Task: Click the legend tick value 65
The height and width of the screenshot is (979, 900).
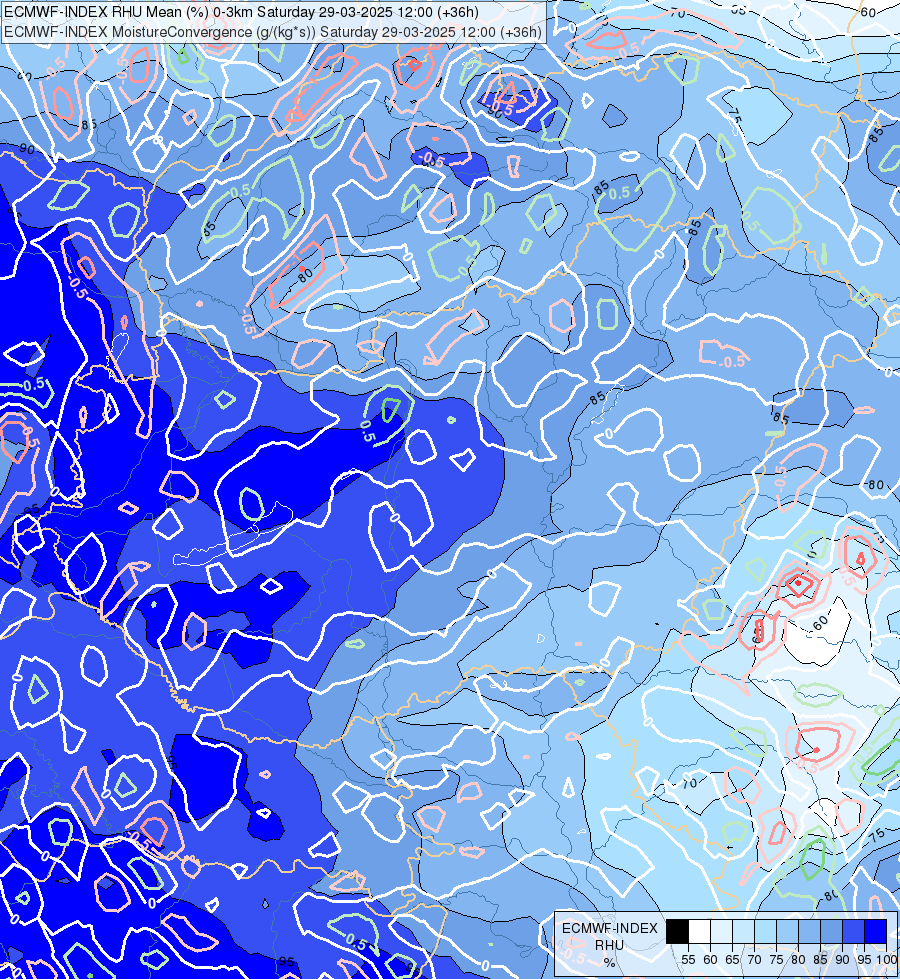Action: pos(732,960)
